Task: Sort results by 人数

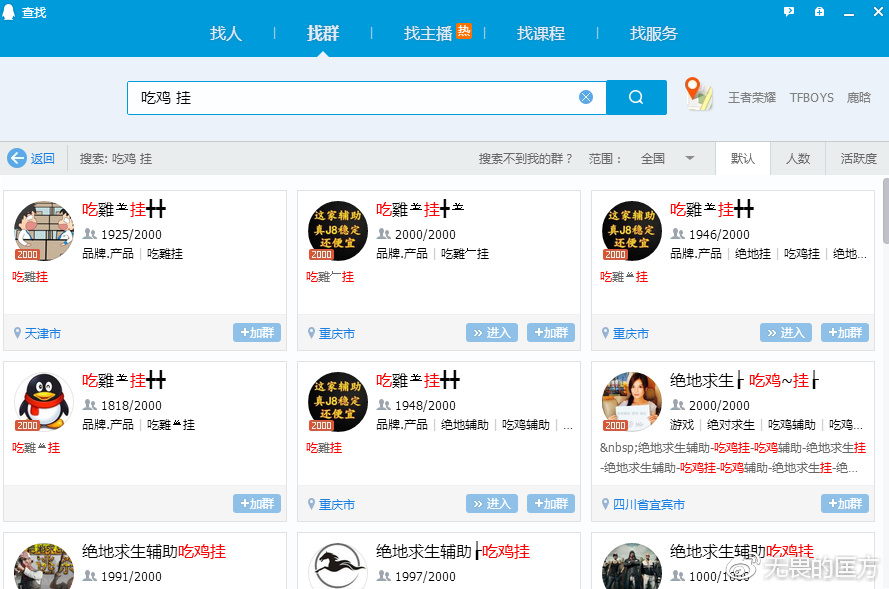Action: [798, 158]
